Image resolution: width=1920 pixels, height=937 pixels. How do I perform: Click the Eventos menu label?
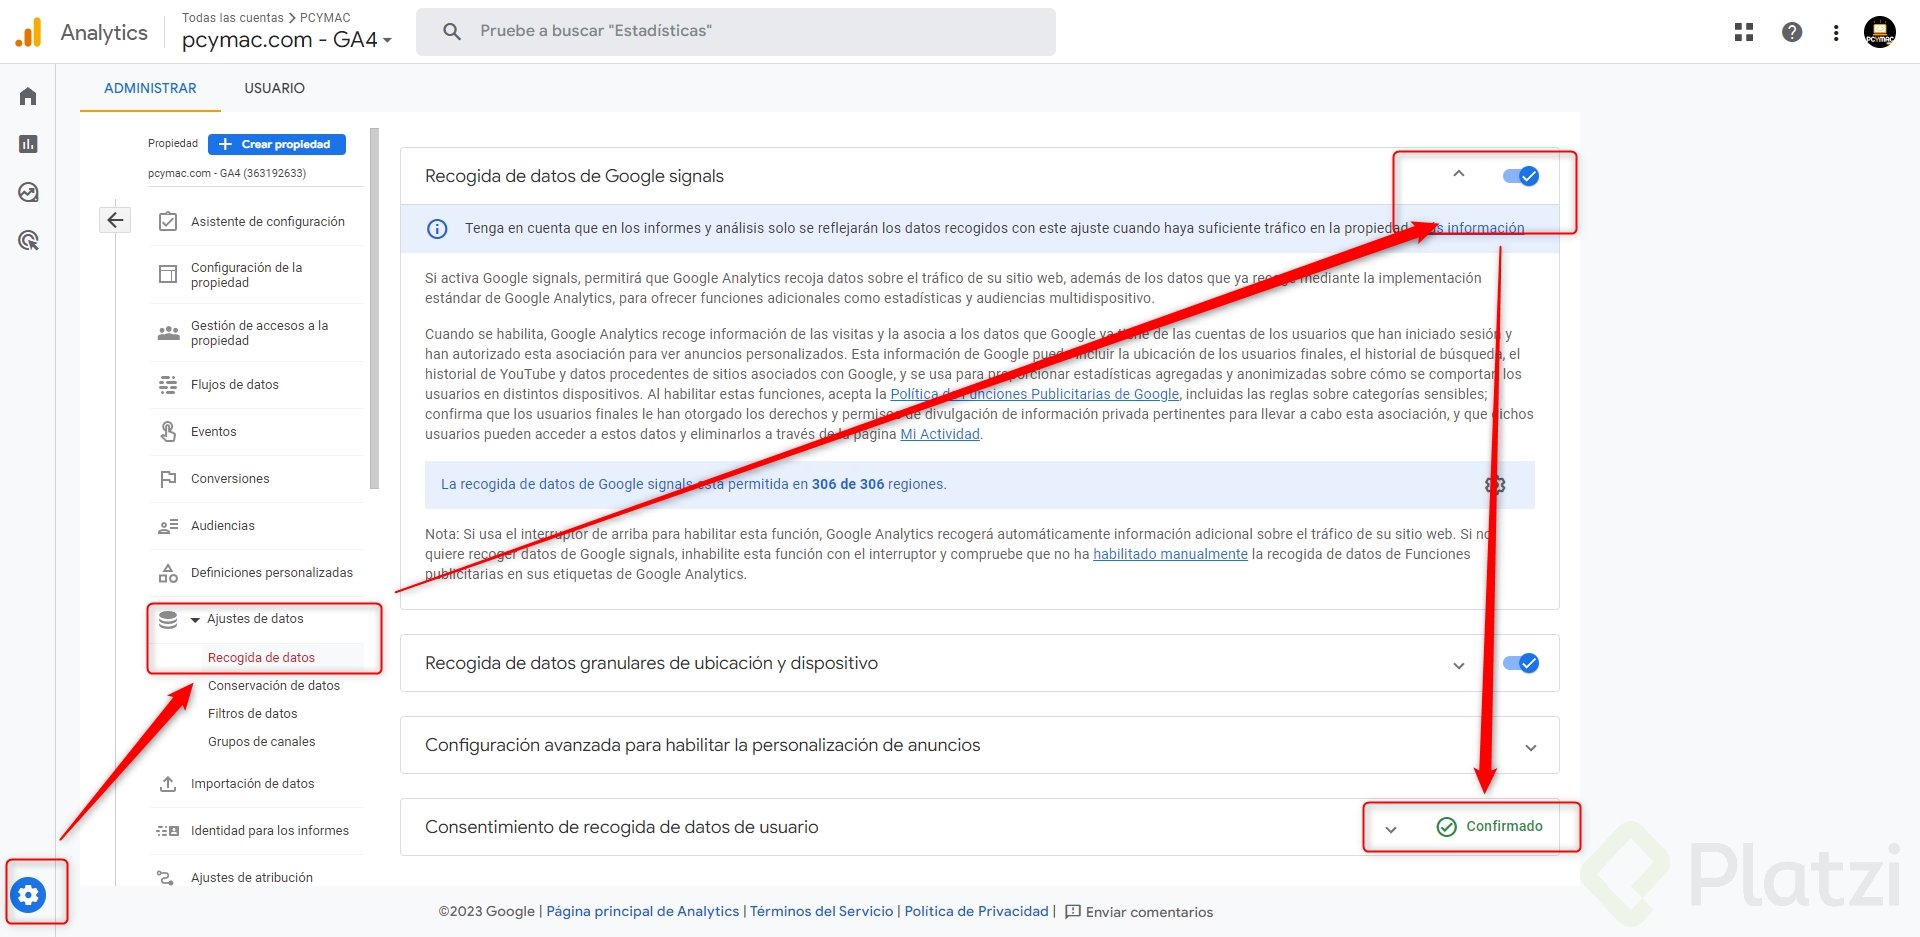coord(214,431)
